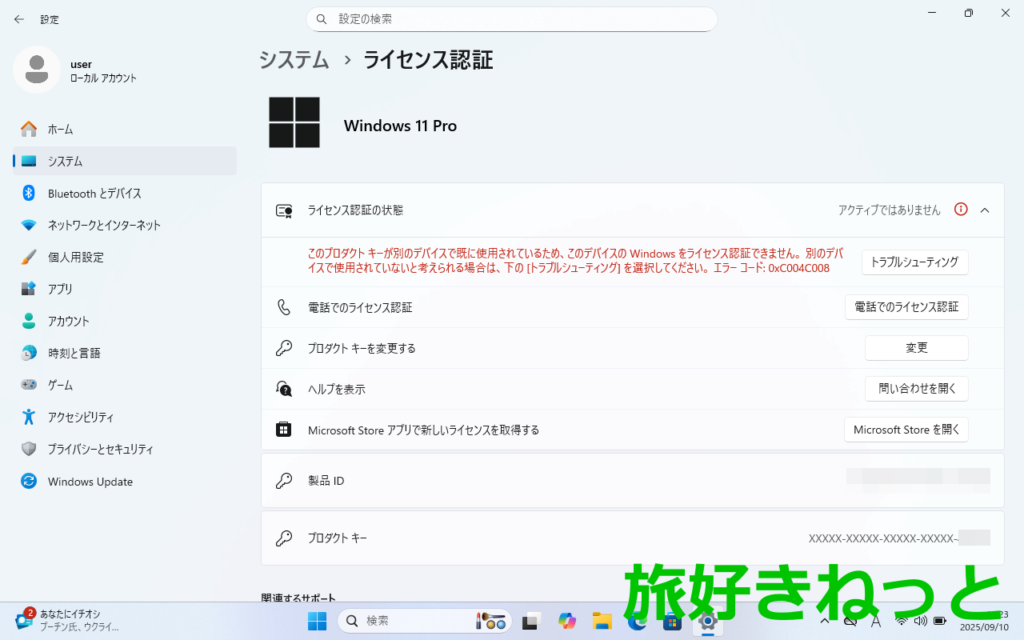1024x640 pixels.
Task: Select the プライバシーとセキュリティ shield icon
Action: (29, 449)
